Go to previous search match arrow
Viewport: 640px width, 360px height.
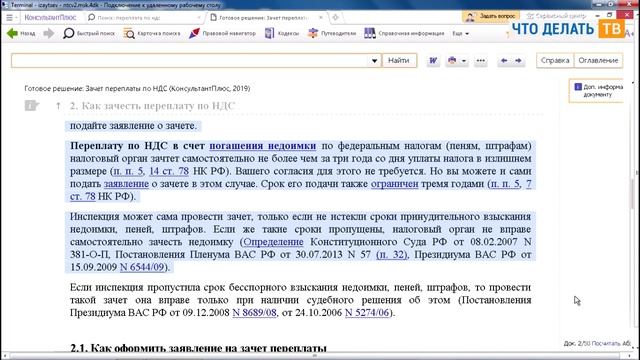tap(504, 60)
